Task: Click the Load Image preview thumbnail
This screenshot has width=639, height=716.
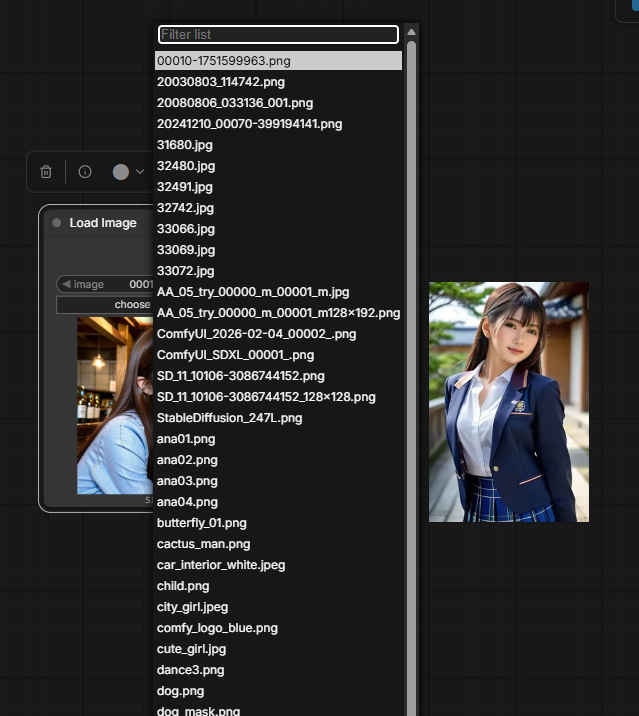Action: pos(115,405)
